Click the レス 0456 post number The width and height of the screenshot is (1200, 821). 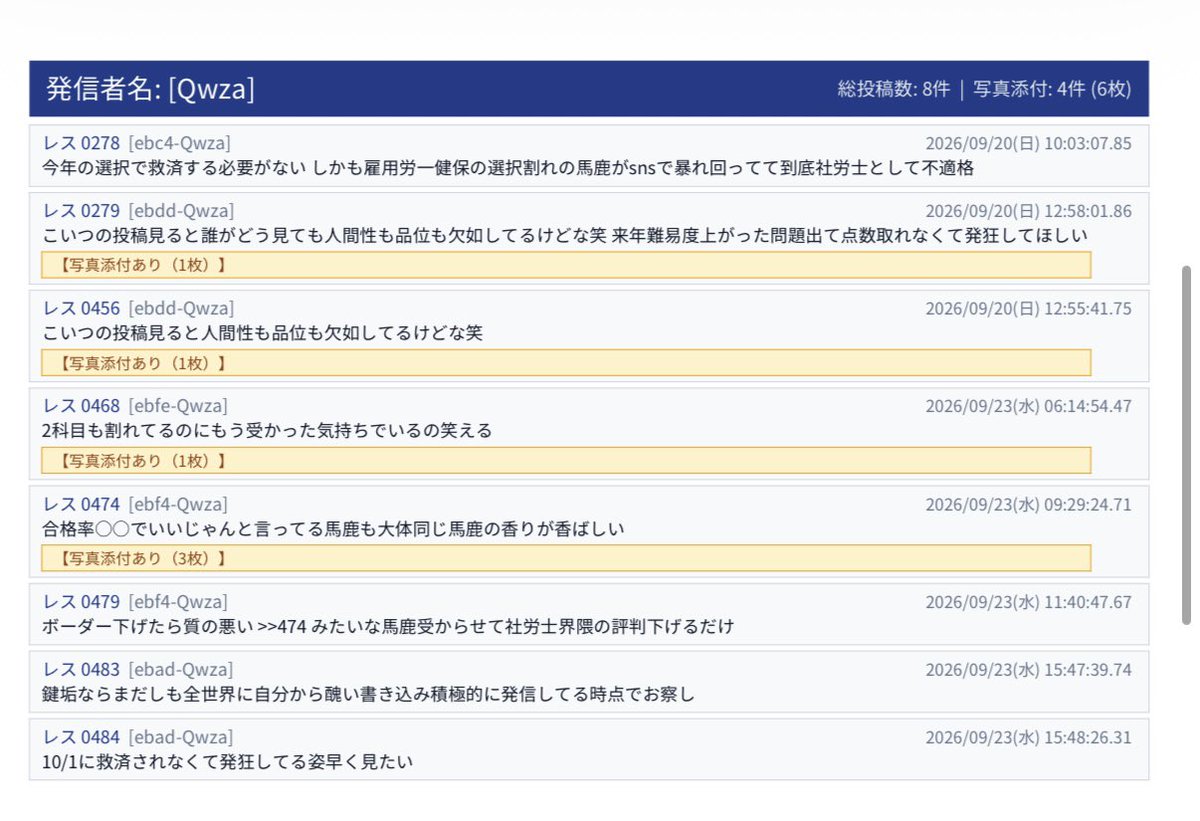tap(81, 308)
